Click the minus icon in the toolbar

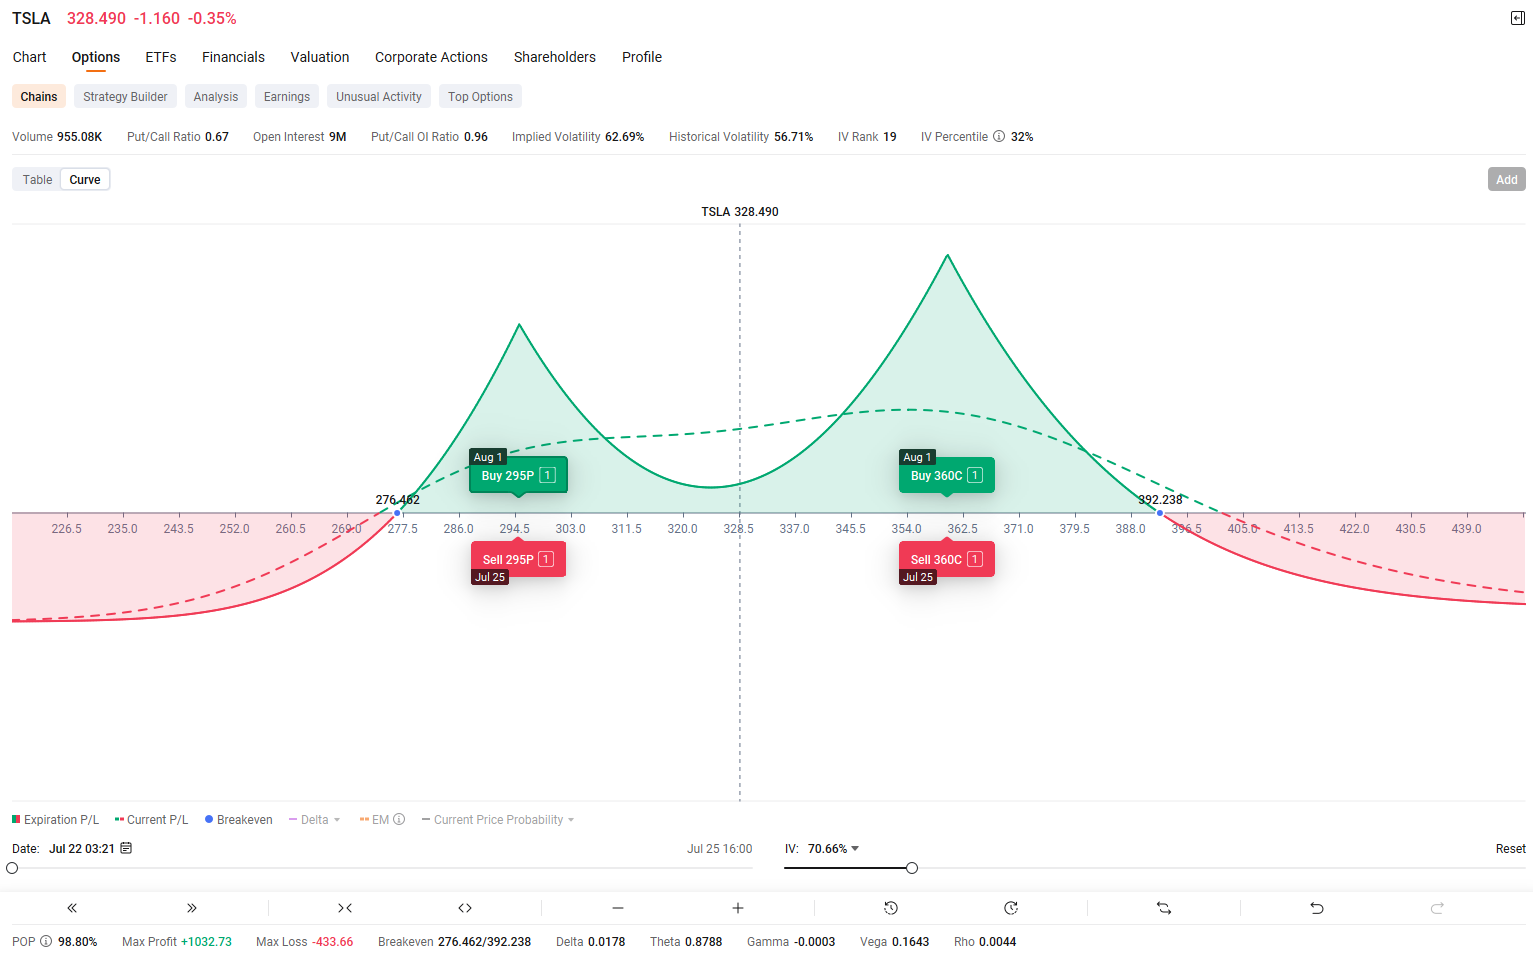[x=618, y=908]
